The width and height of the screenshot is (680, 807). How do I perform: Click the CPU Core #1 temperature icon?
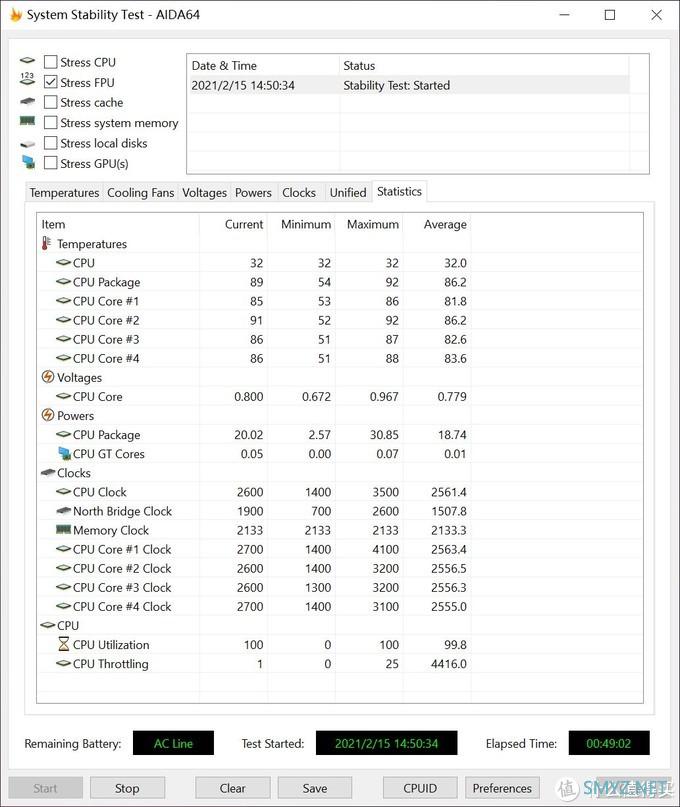pos(63,301)
